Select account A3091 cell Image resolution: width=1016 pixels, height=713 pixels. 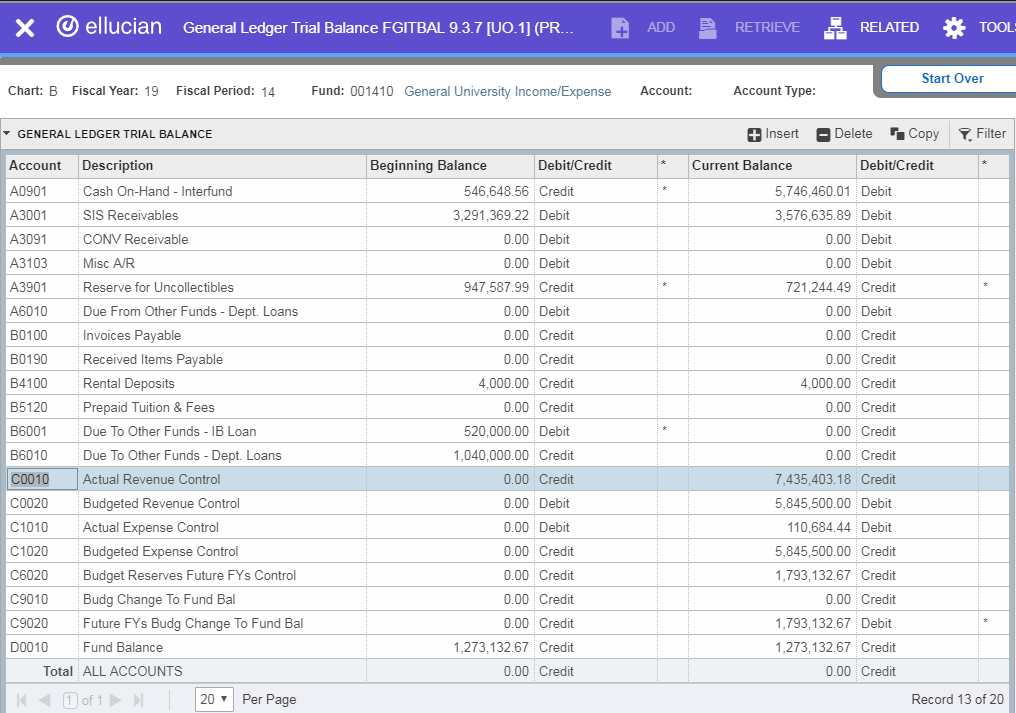click(x=42, y=239)
